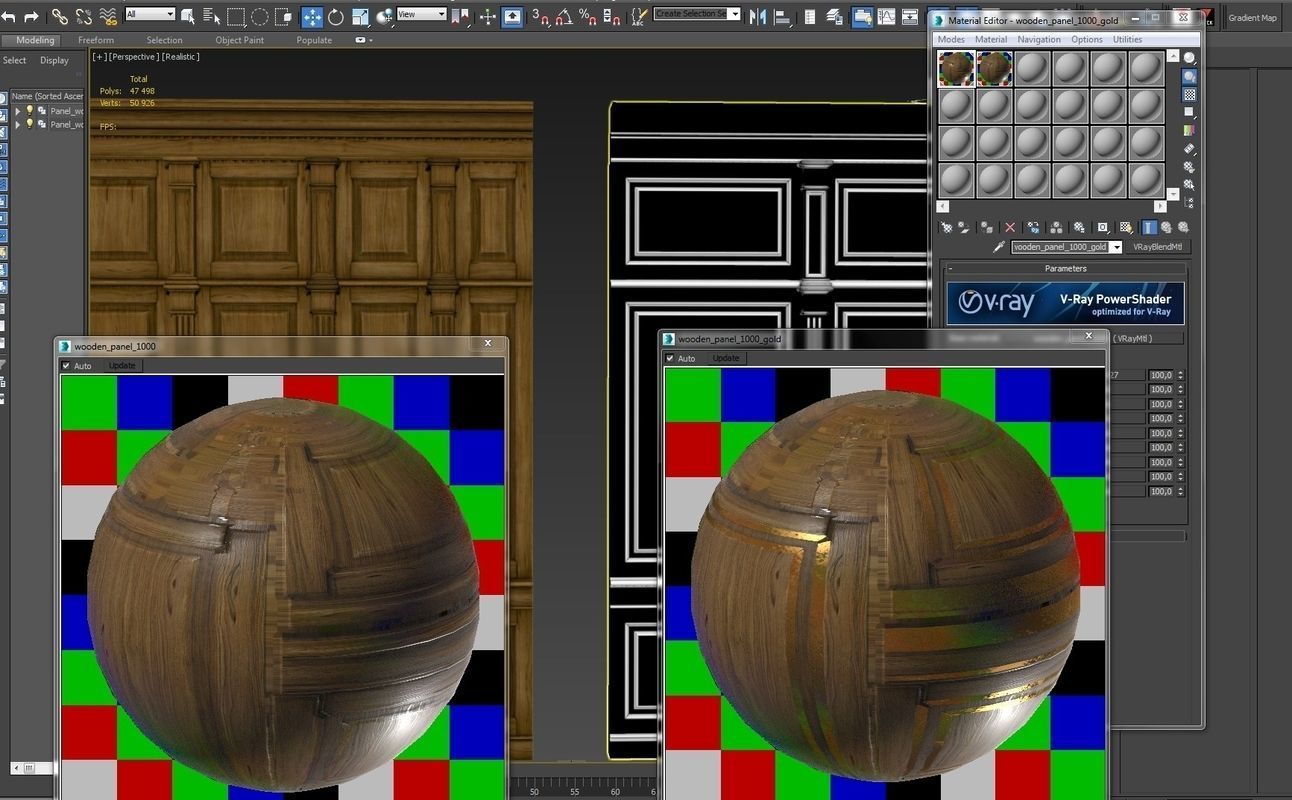Click the top blend amount 100,0 spinner arrows
This screenshot has width=1292, height=800.
[1180, 375]
